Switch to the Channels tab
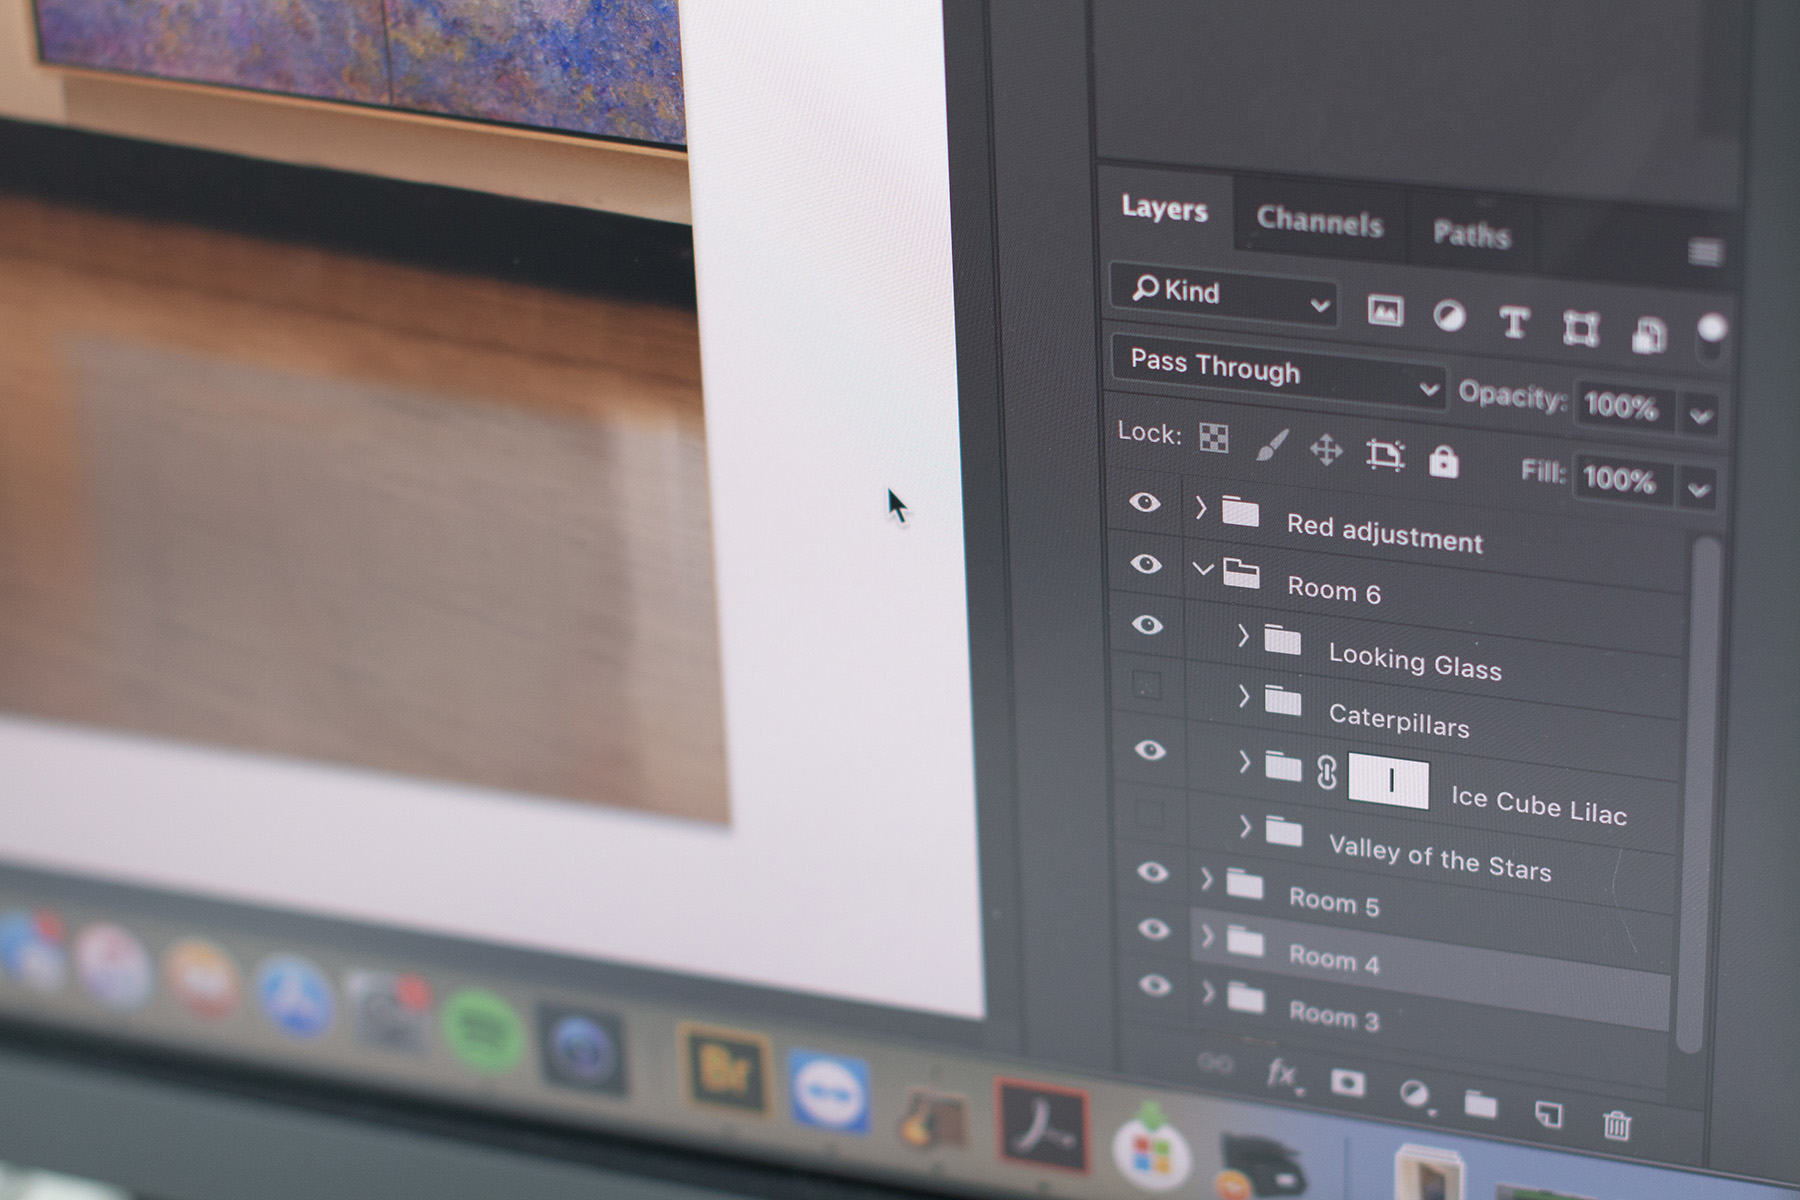The image size is (1800, 1200). click(1320, 221)
